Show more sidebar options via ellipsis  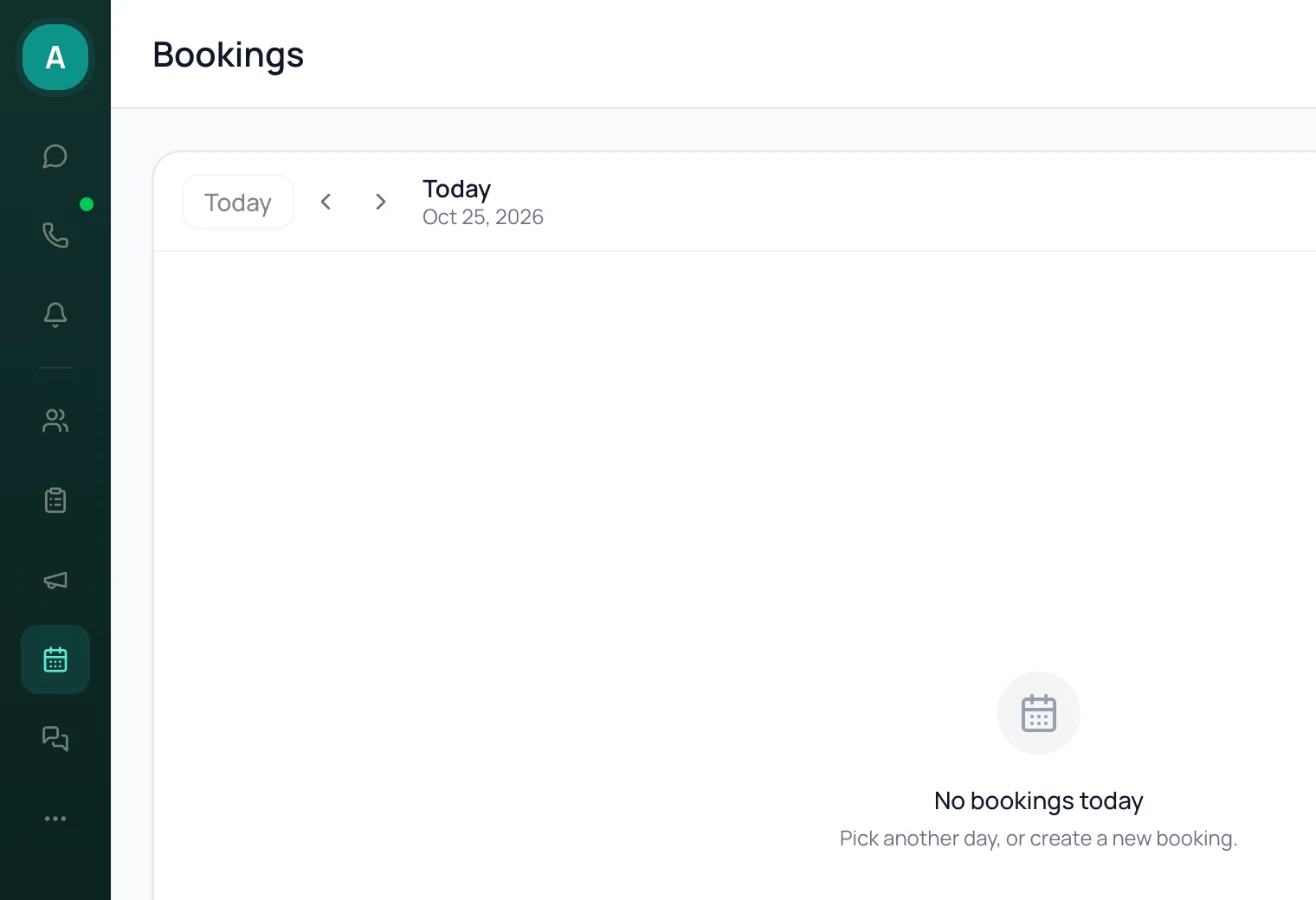click(55, 819)
